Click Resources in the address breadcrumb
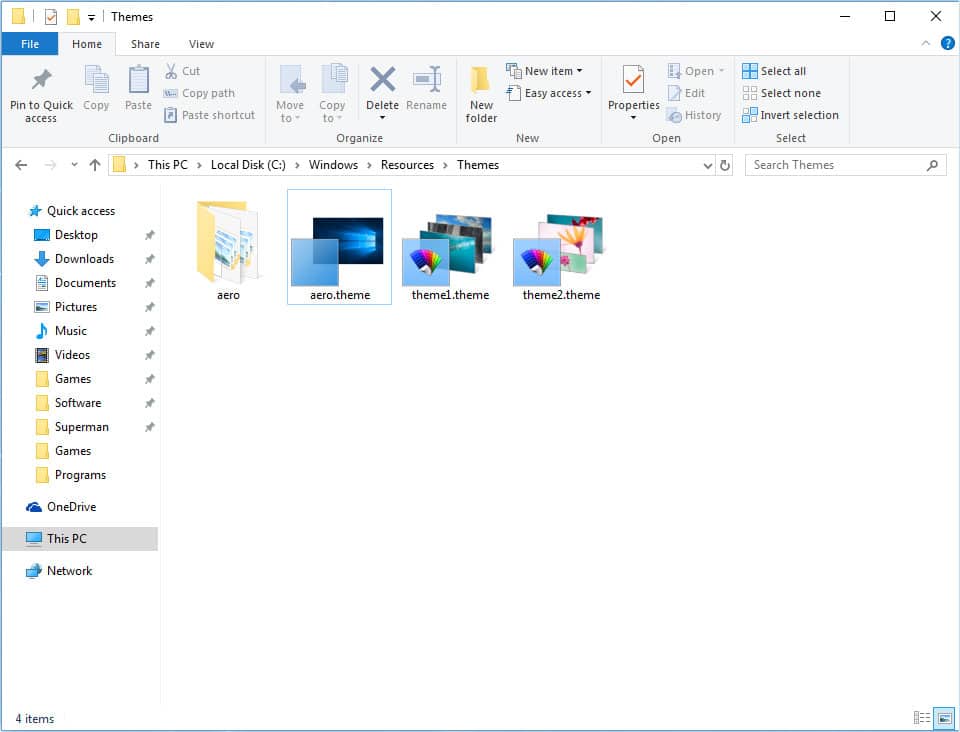This screenshot has width=960, height=732. pyautogui.click(x=407, y=165)
